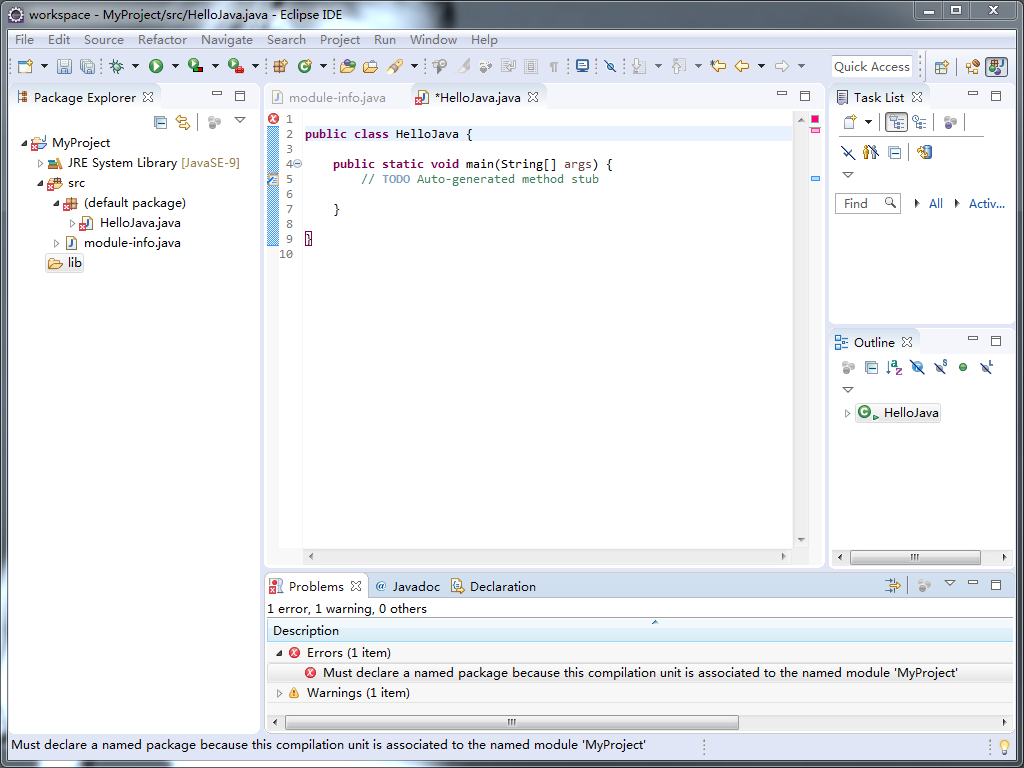Collapse All in Package Explorer
This screenshot has height=768, width=1024.
[160, 122]
